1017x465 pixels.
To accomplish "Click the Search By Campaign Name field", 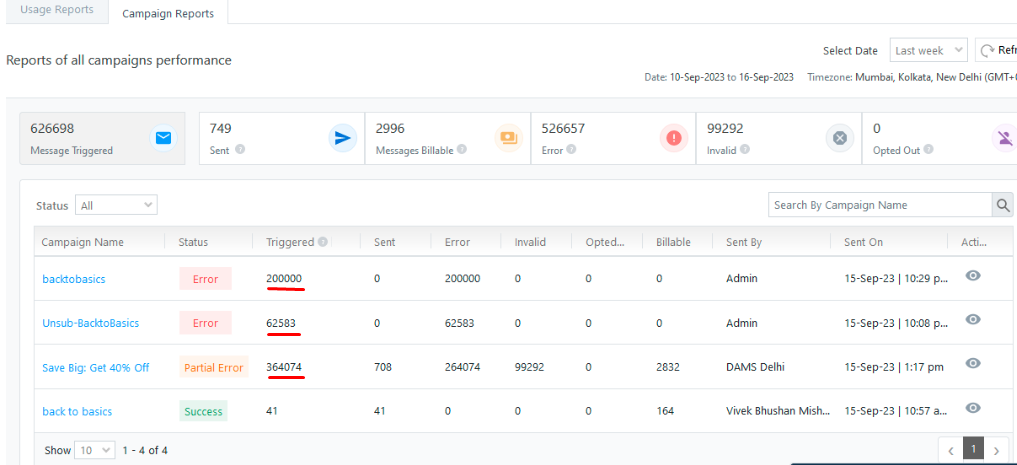I will tap(878, 205).
